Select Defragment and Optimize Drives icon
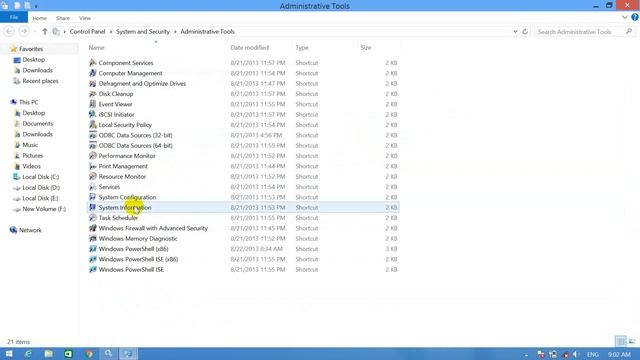 pos(93,83)
